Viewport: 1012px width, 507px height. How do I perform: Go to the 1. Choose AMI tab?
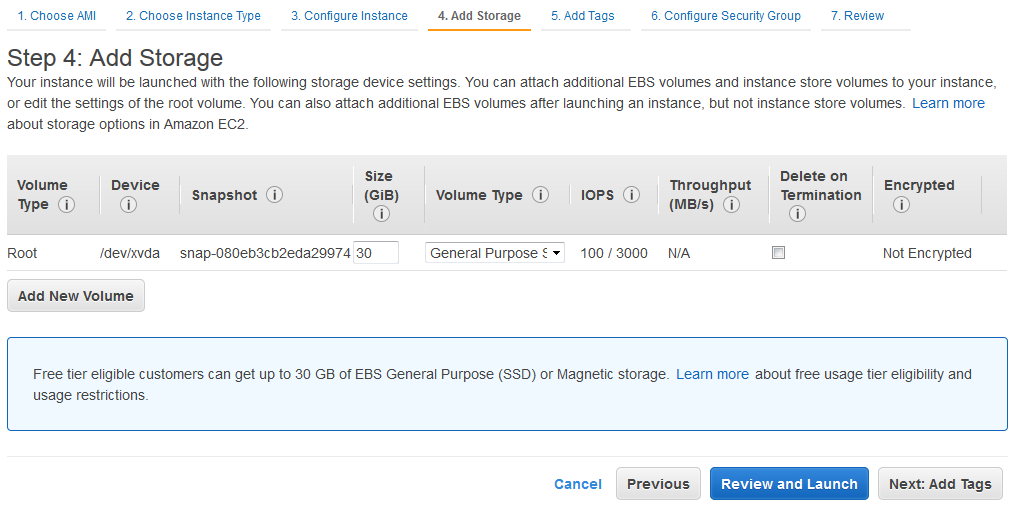(x=56, y=16)
